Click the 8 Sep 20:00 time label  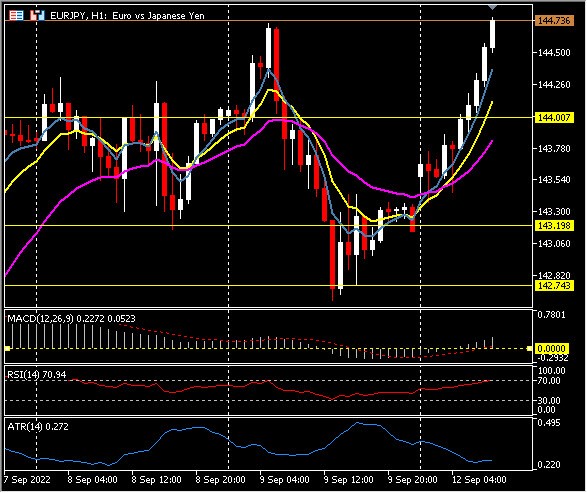(220, 480)
